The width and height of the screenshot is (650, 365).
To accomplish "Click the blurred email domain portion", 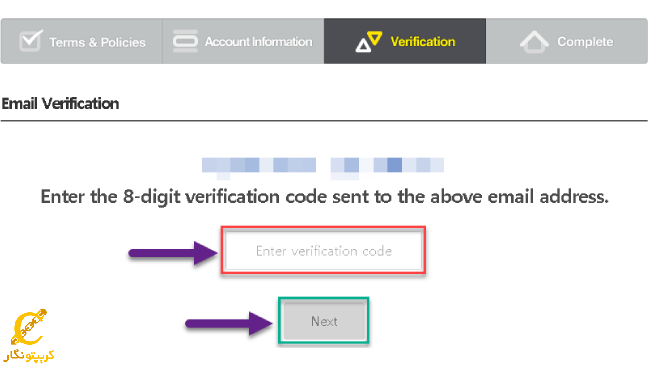I will 387,166.
